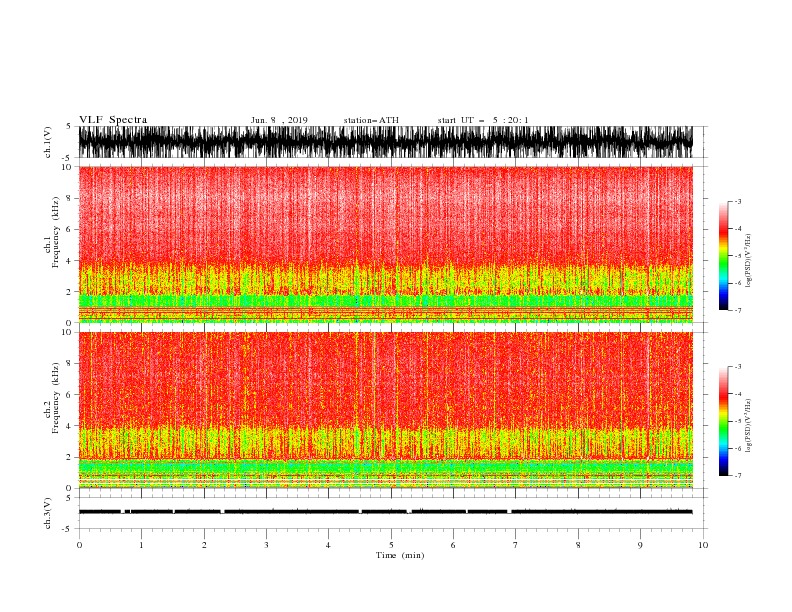
Task: Click the '-7' value on ch.2 colorbar
Action: pyautogui.click(x=737, y=476)
